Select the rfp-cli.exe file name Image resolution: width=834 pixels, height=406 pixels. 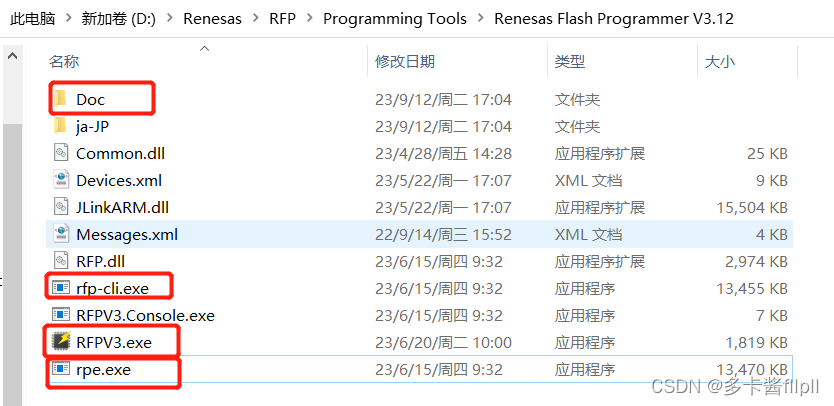click(x=112, y=288)
